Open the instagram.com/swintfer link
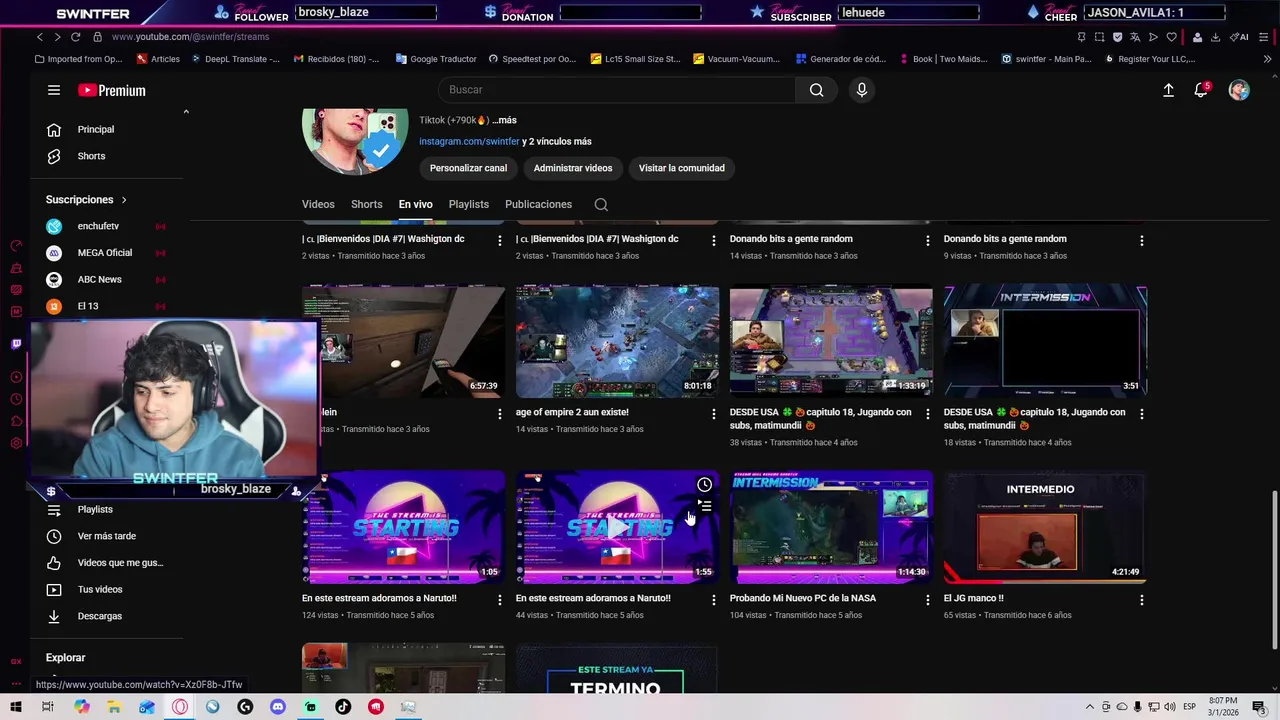The image size is (1280, 720). click(469, 142)
